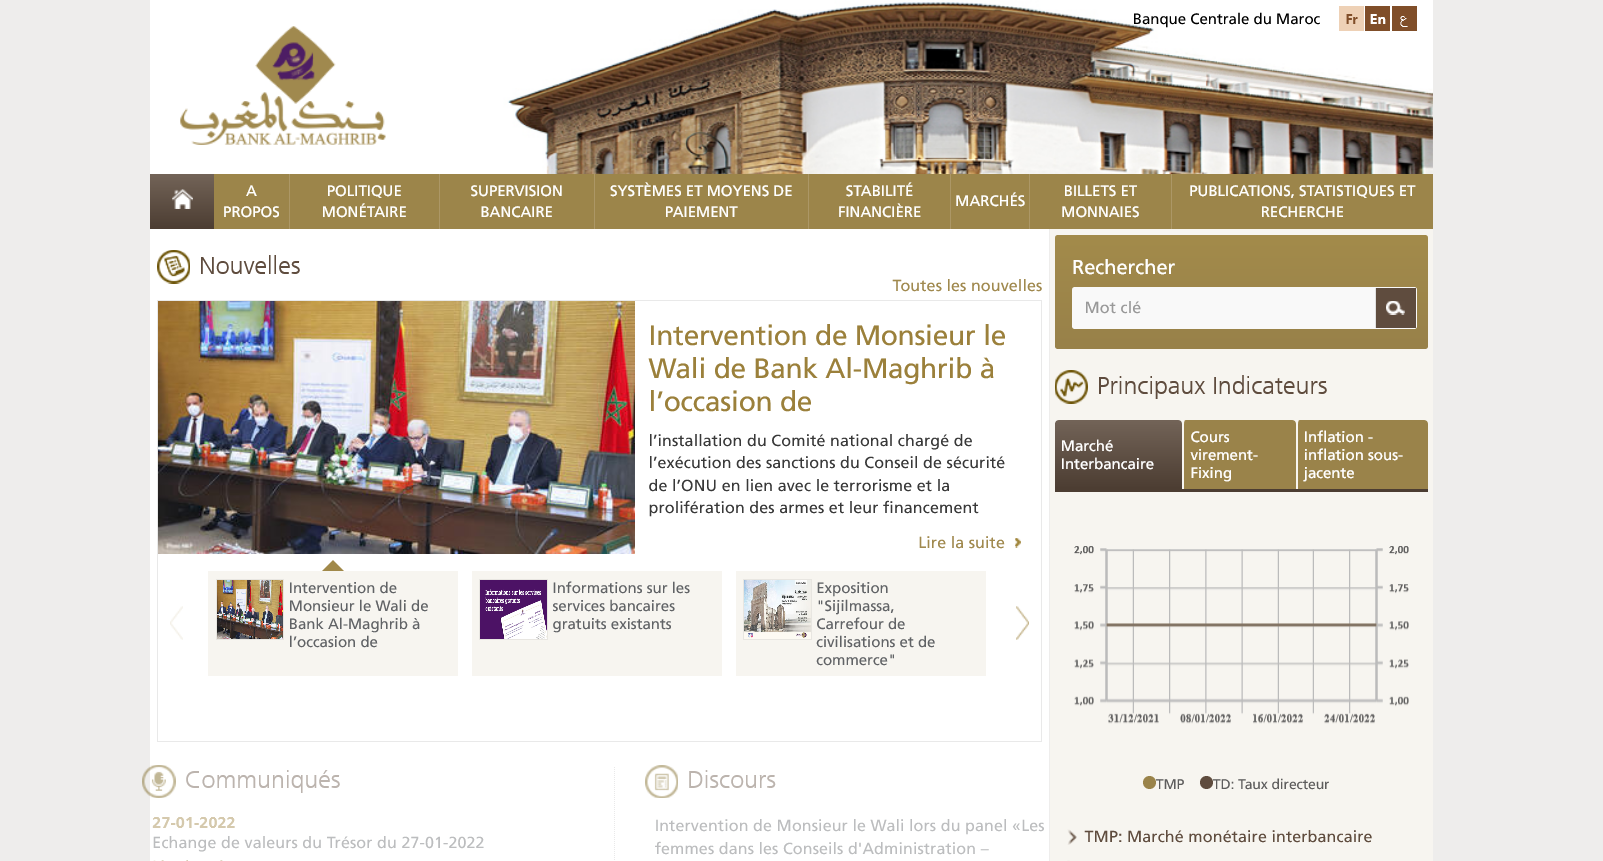Screen dimensions: 1603x861
Task: Click the Nouvelles section icon
Action: (x=173, y=266)
